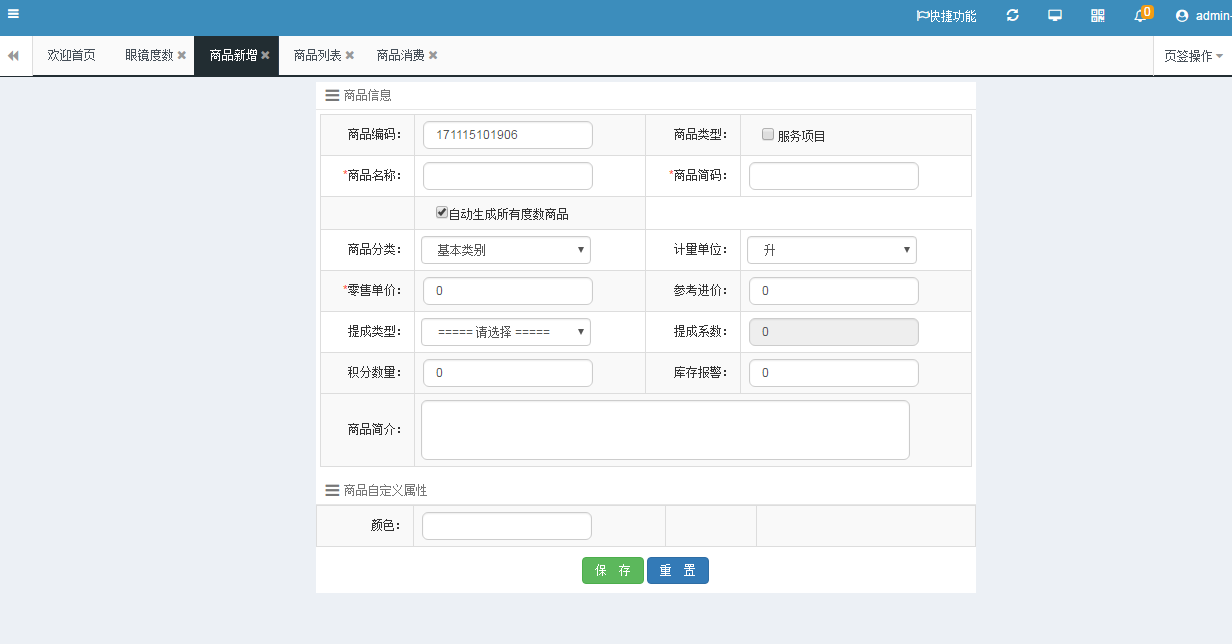Close the 眼镜度数 tab
The width and height of the screenshot is (1232, 644).
pyautogui.click(x=182, y=56)
